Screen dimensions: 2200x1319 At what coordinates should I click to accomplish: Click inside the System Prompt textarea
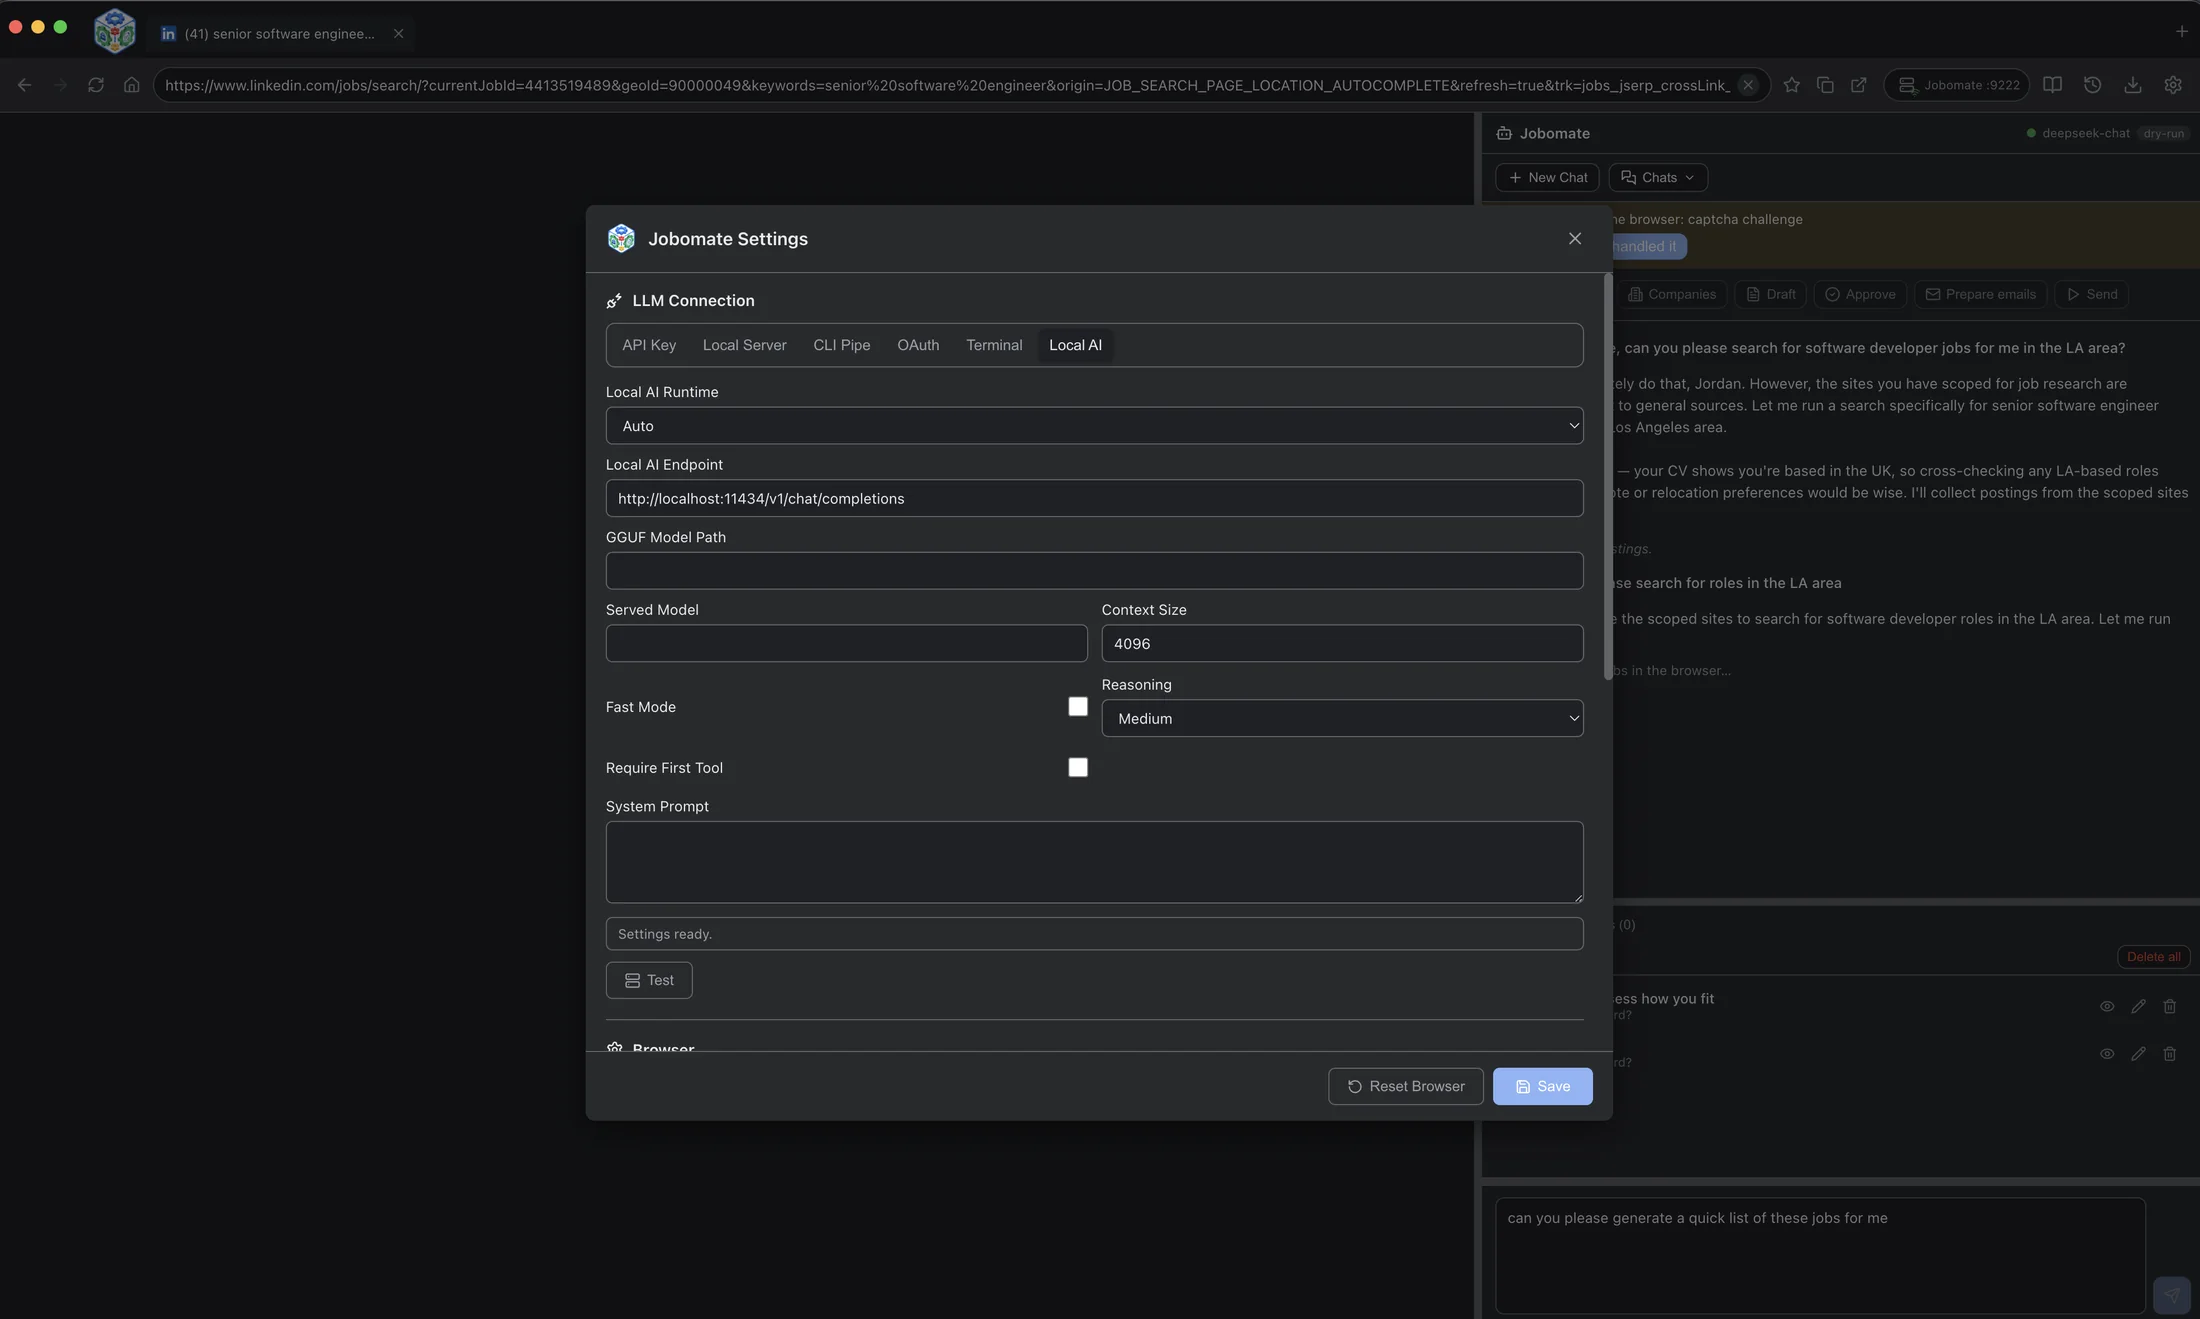[1094, 862]
